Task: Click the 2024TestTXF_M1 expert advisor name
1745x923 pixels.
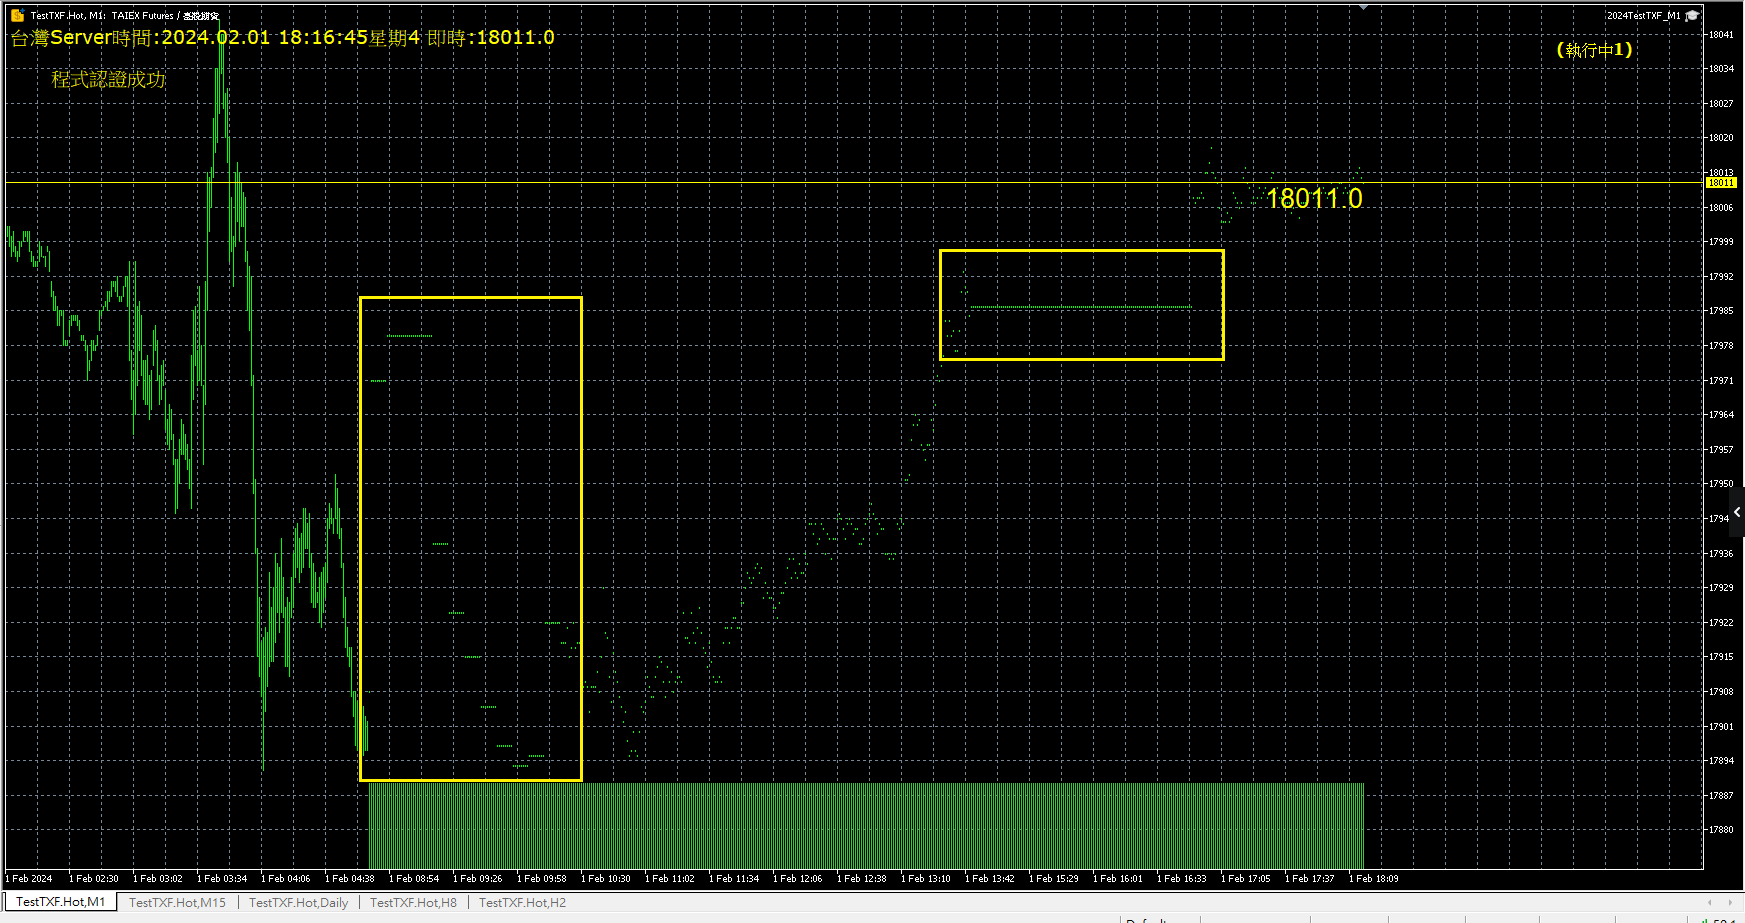Action: tap(1643, 15)
